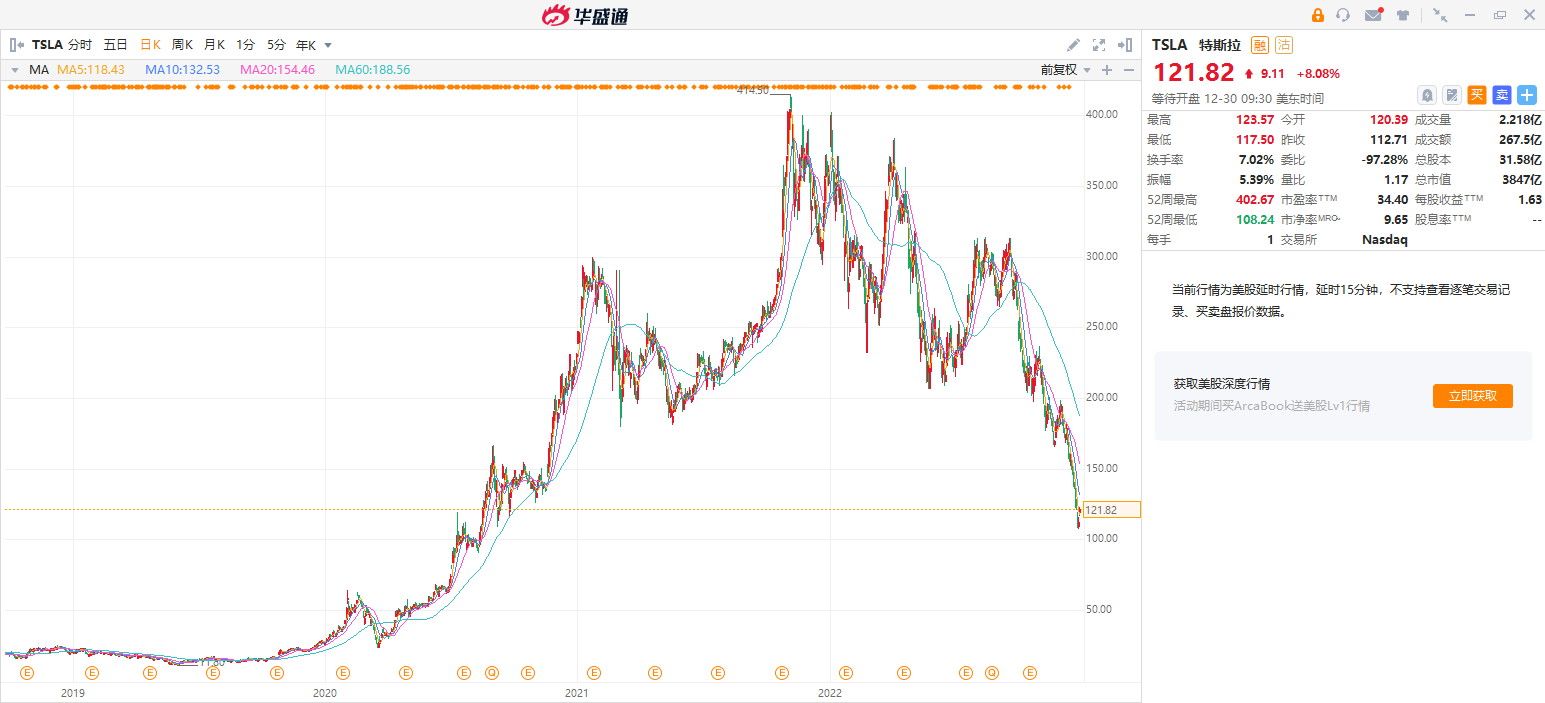Click the orange 买 buy button
Image resolution: width=1545 pixels, height=703 pixels.
point(1477,95)
